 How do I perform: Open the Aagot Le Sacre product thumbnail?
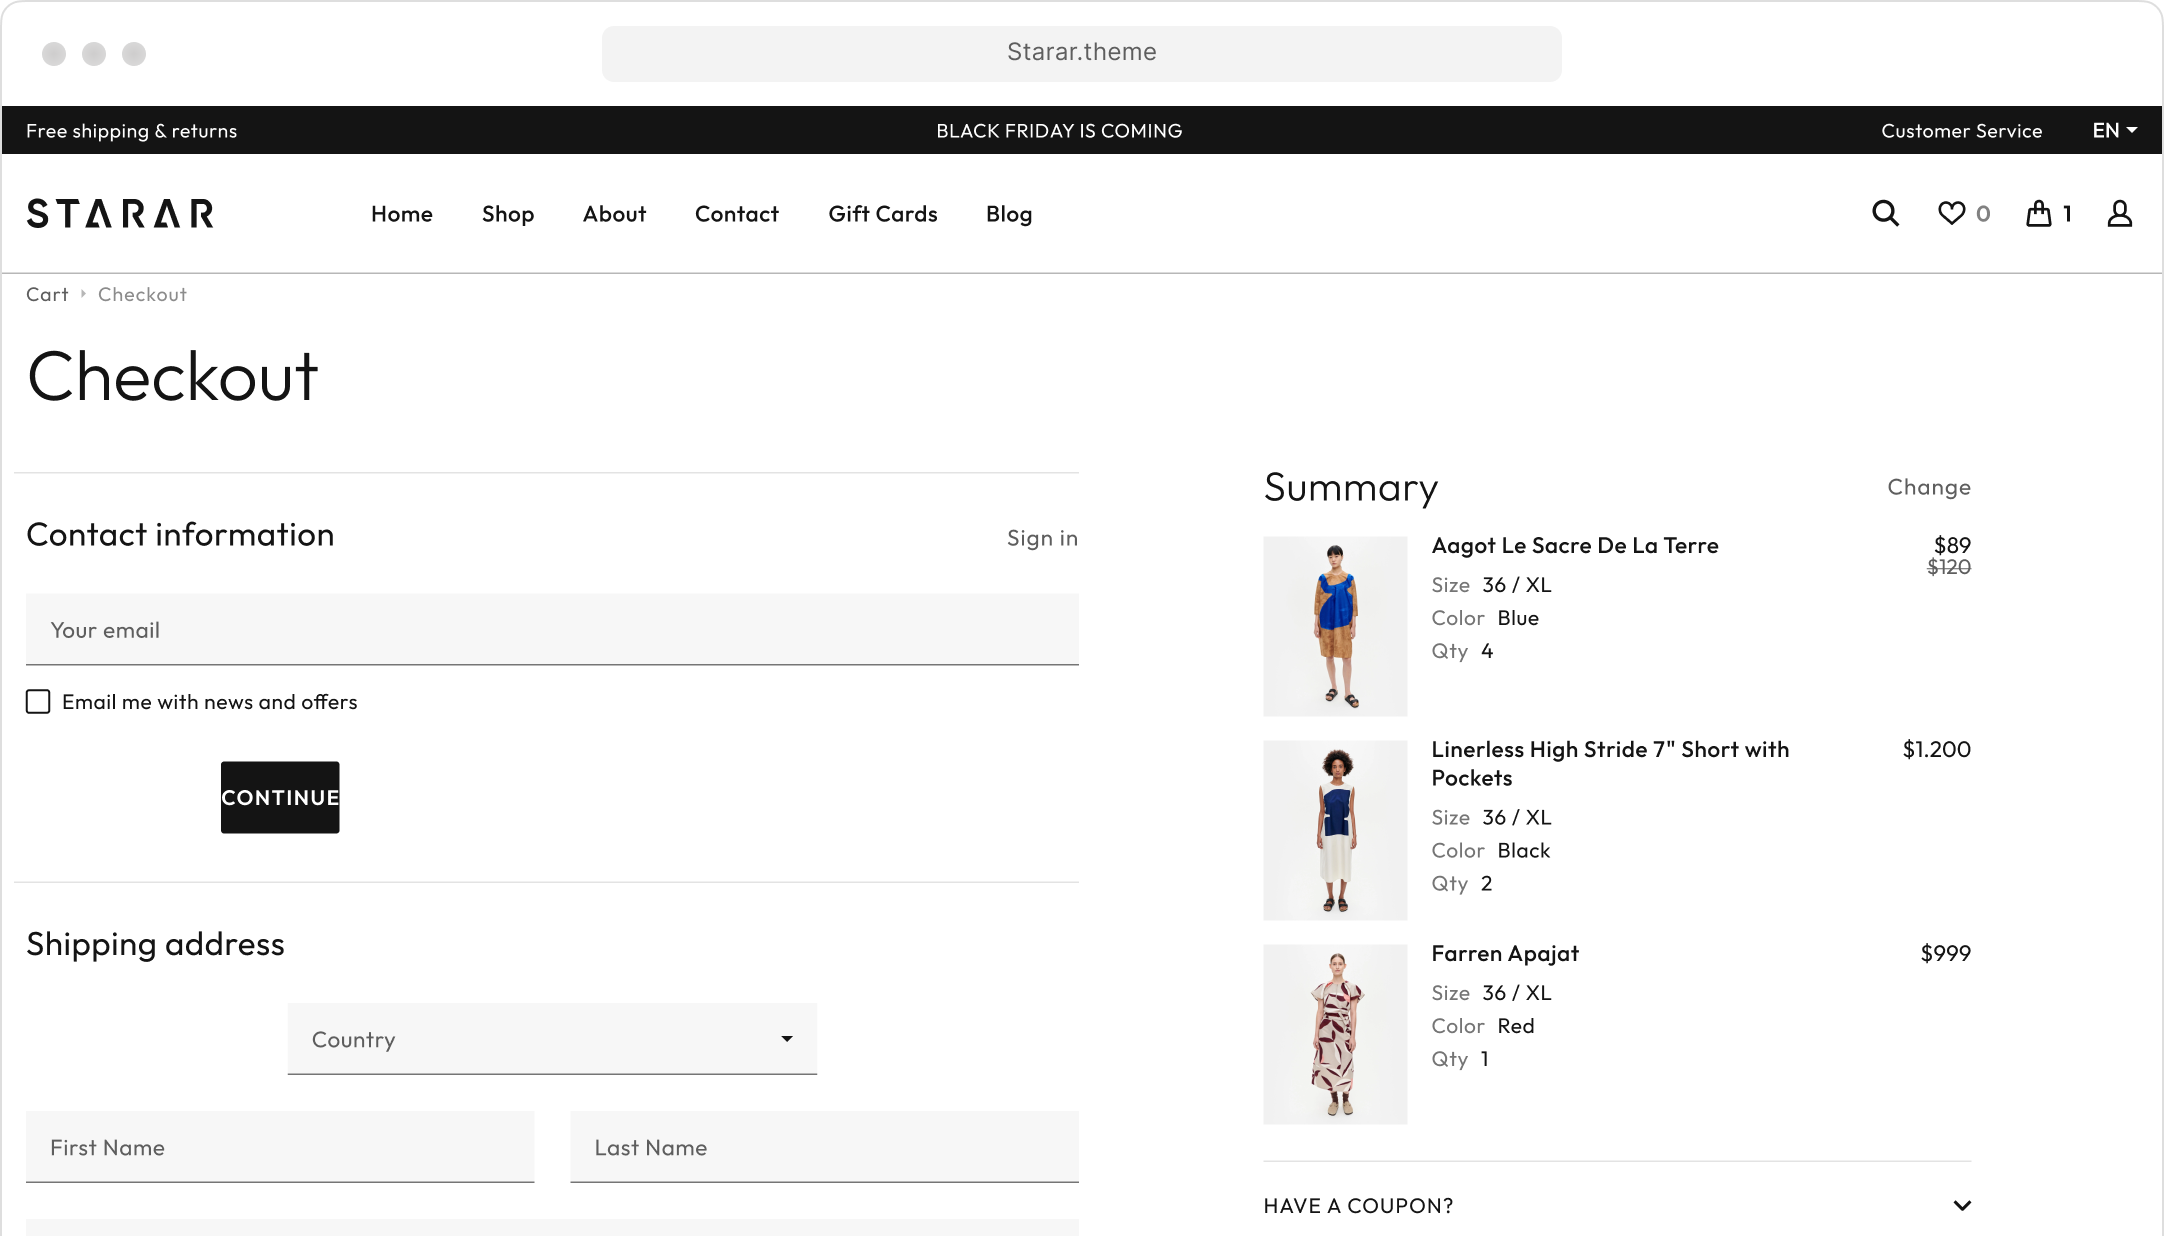1334,626
